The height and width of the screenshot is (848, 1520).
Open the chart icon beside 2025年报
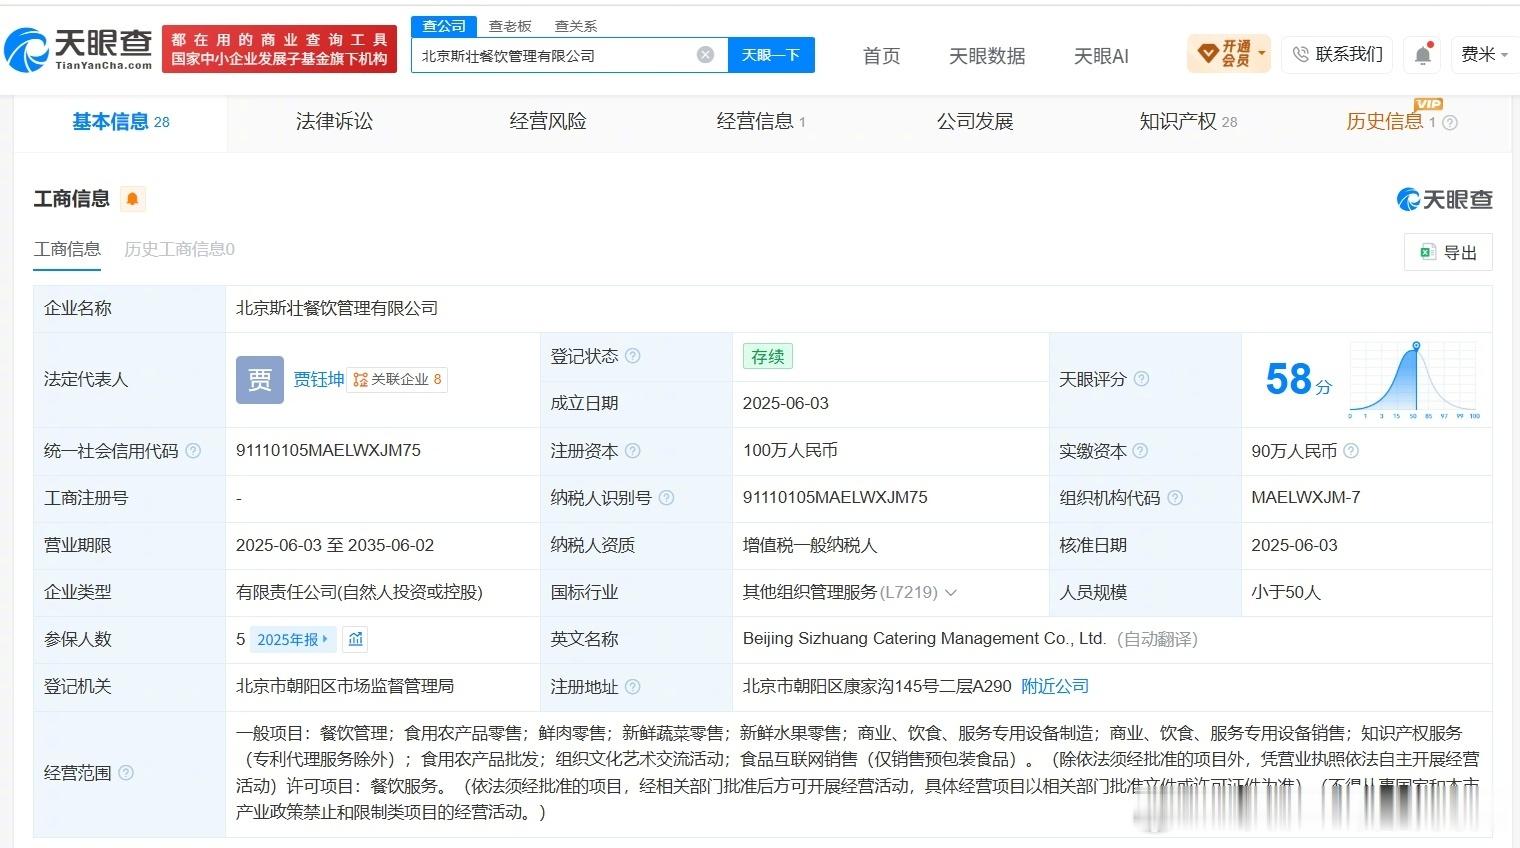click(356, 639)
